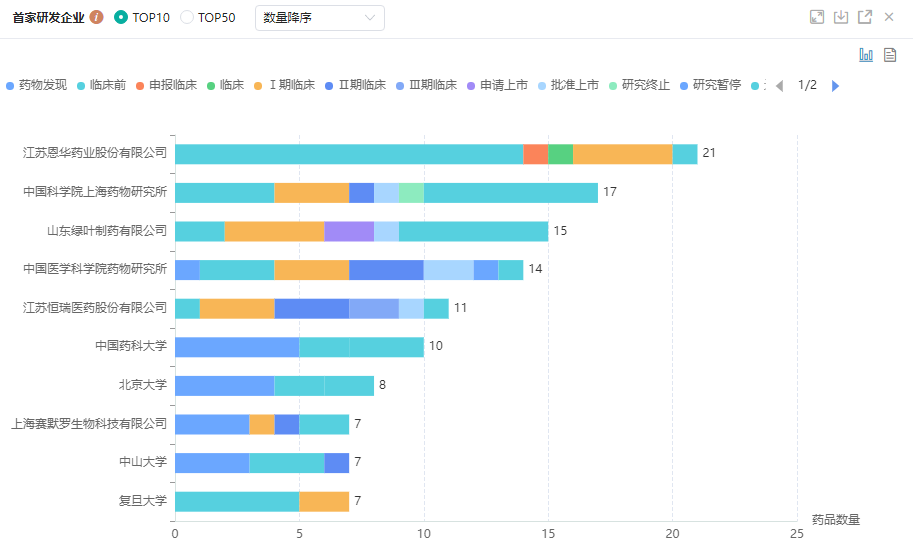The width and height of the screenshot is (913, 547).
Task: Click orange segment in 复旦大学 bar
Action: coord(324,502)
